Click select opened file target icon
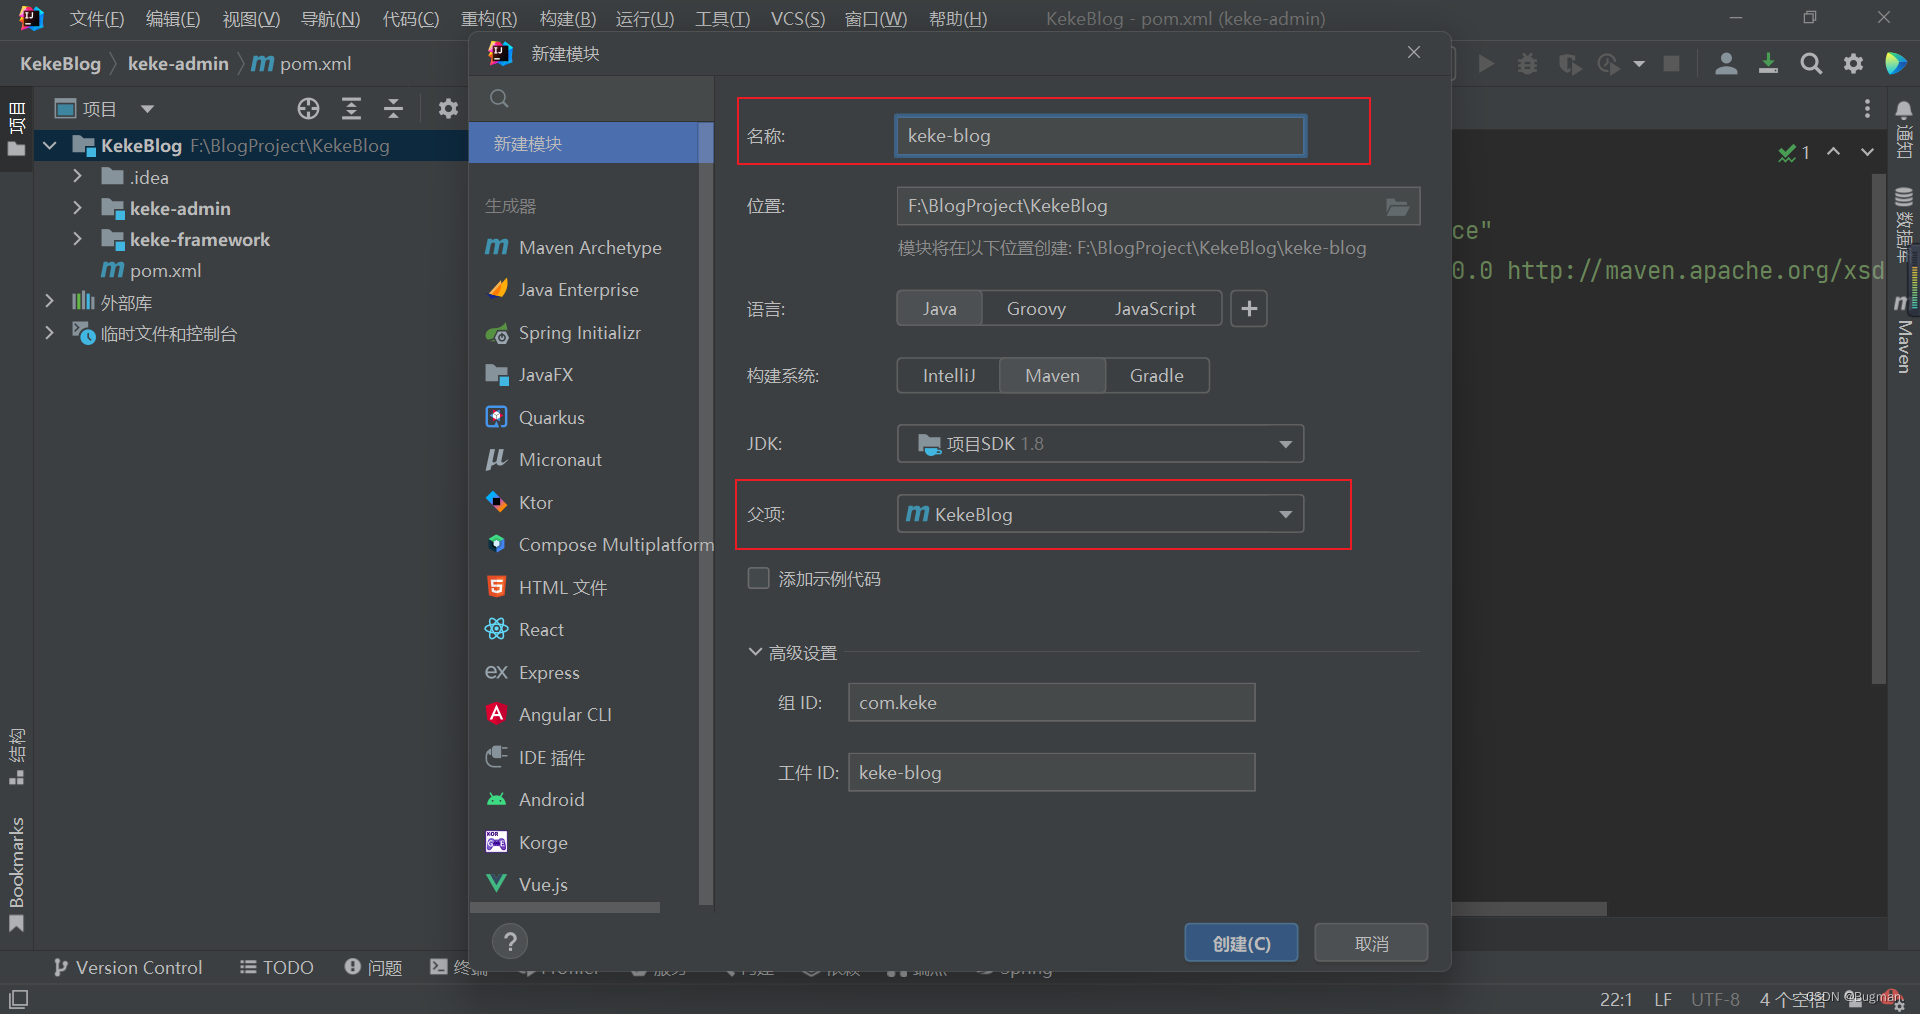 tap(309, 109)
